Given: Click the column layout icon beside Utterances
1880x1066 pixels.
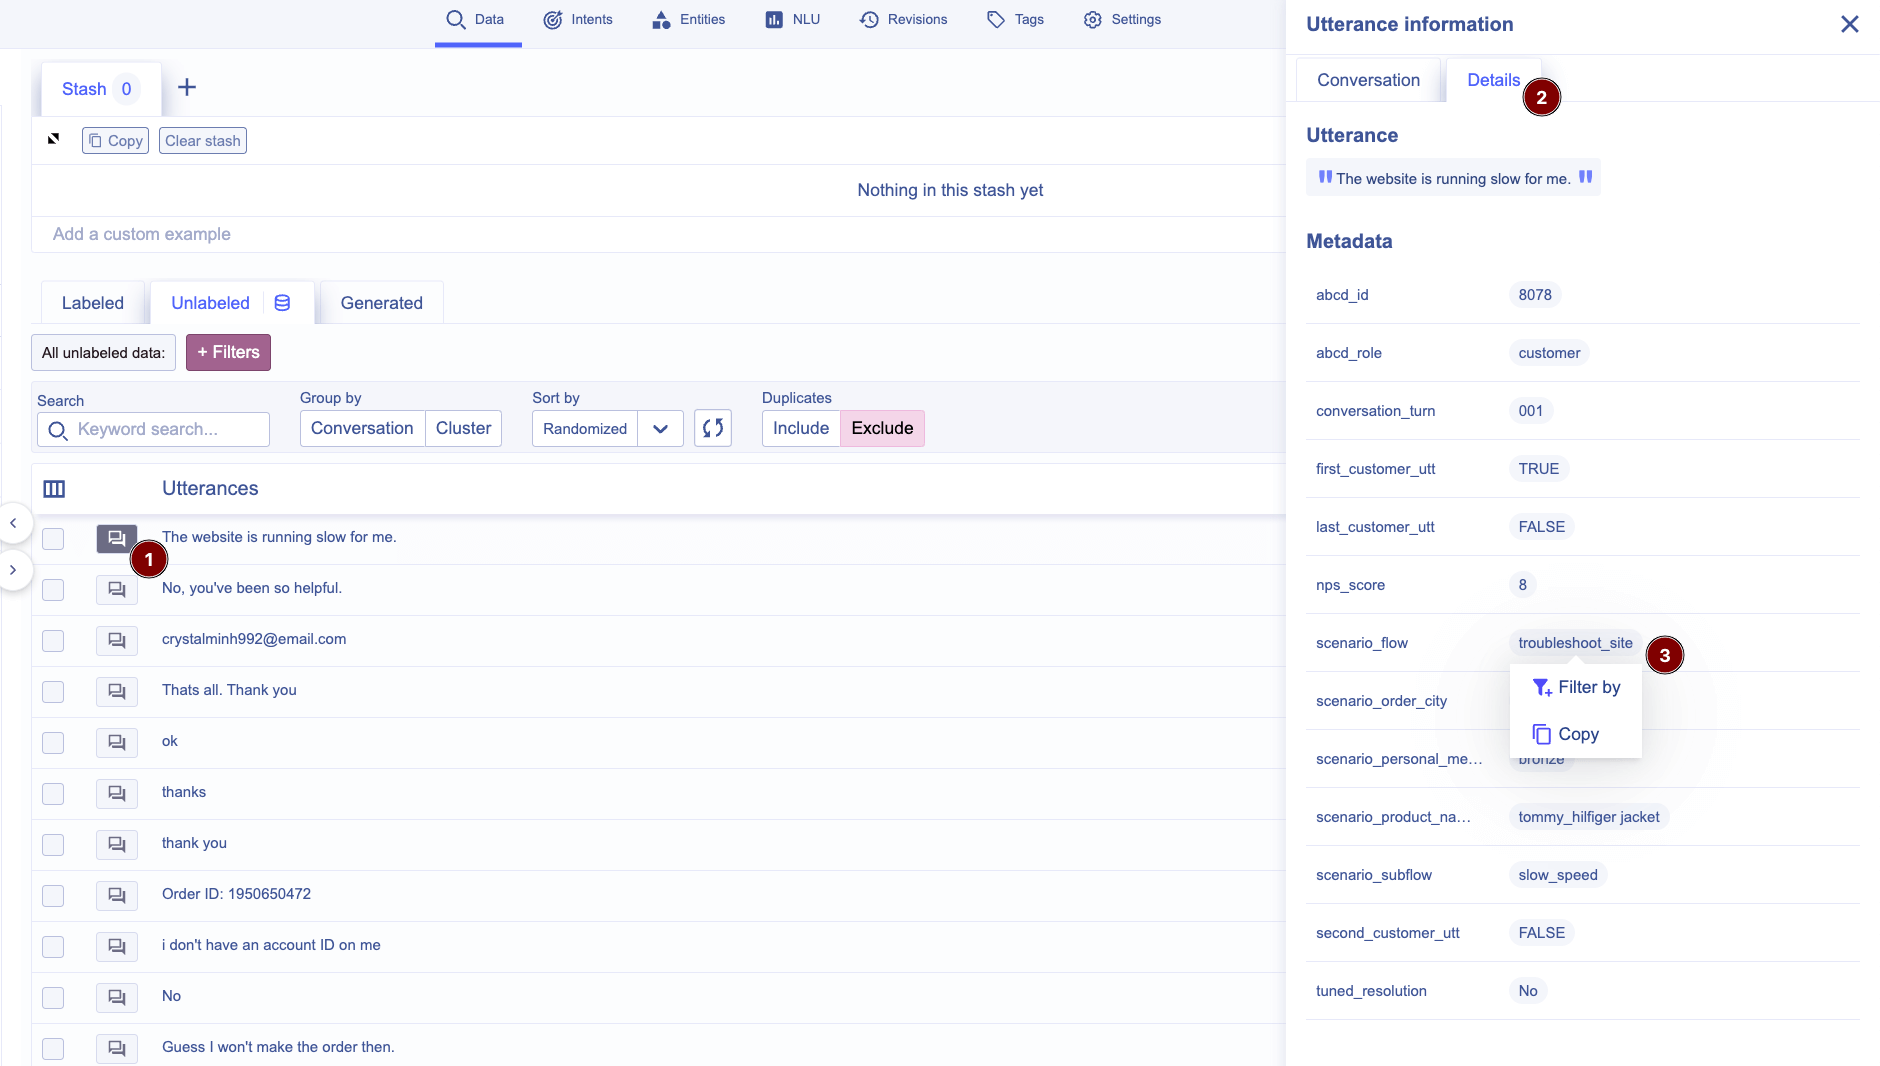Looking at the screenshot, I should pos(54,489).
